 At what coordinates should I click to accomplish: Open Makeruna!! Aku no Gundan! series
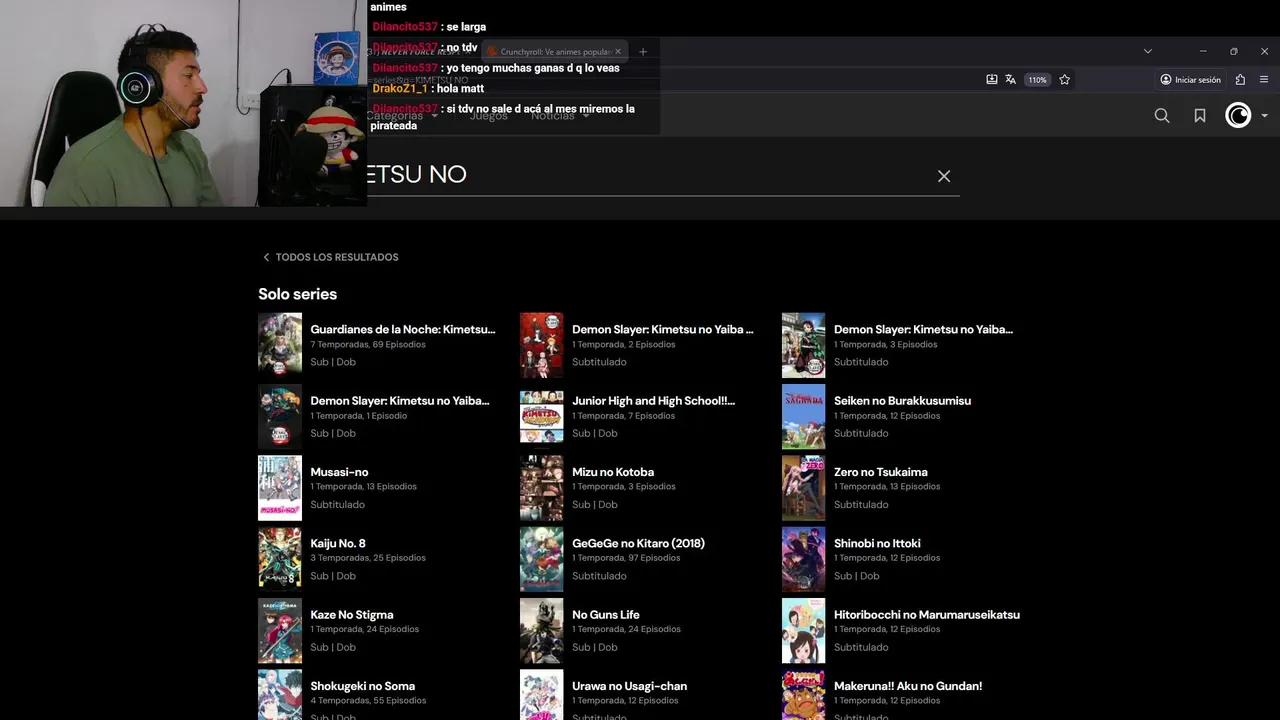pos(908,686)
